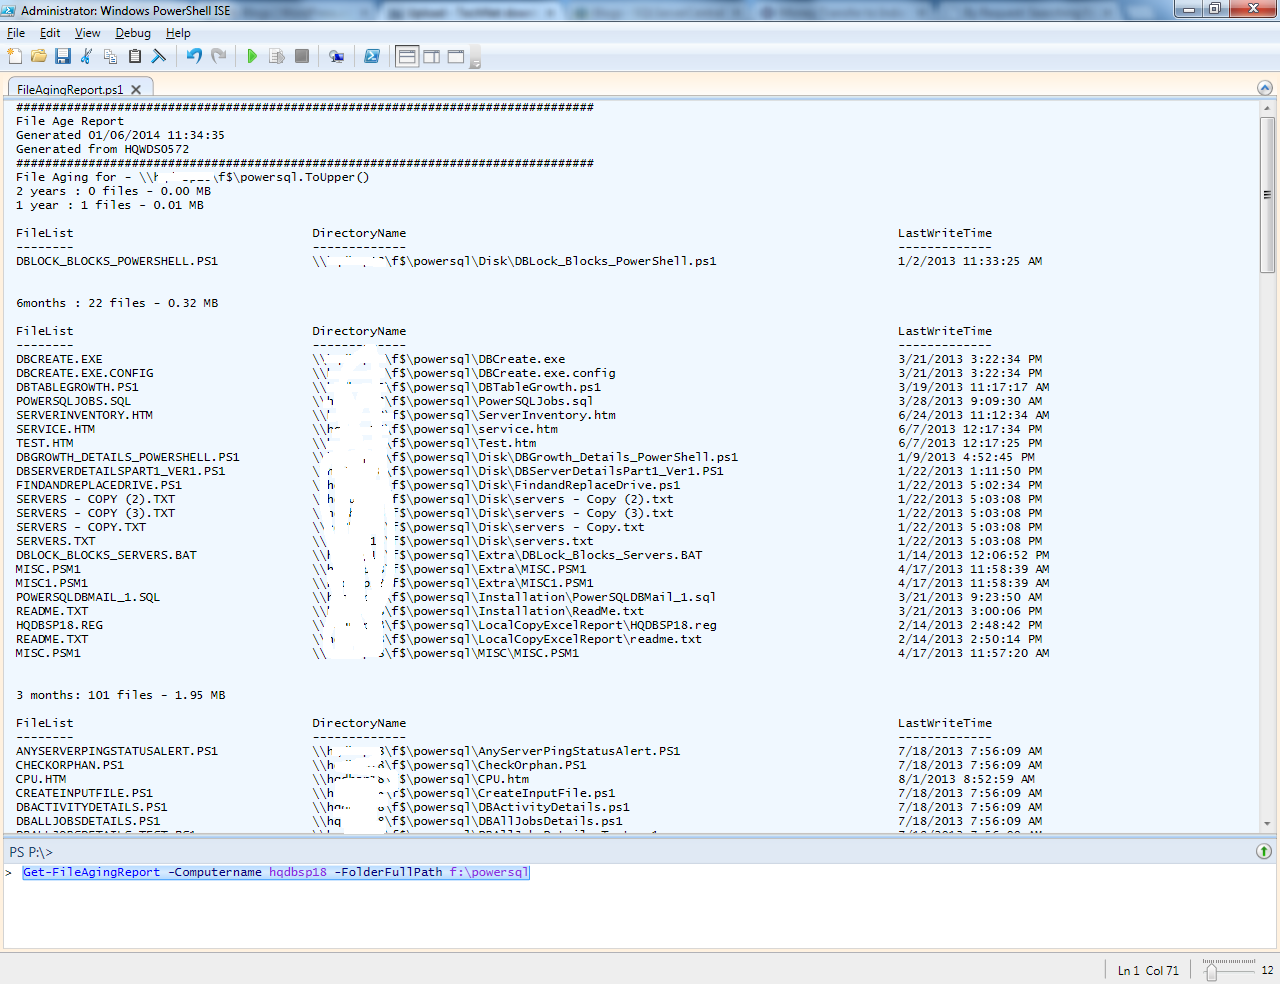Click the Undo arrow in the toolbar
This screenshot has height=984, width=1280.
tap(194, 56)
